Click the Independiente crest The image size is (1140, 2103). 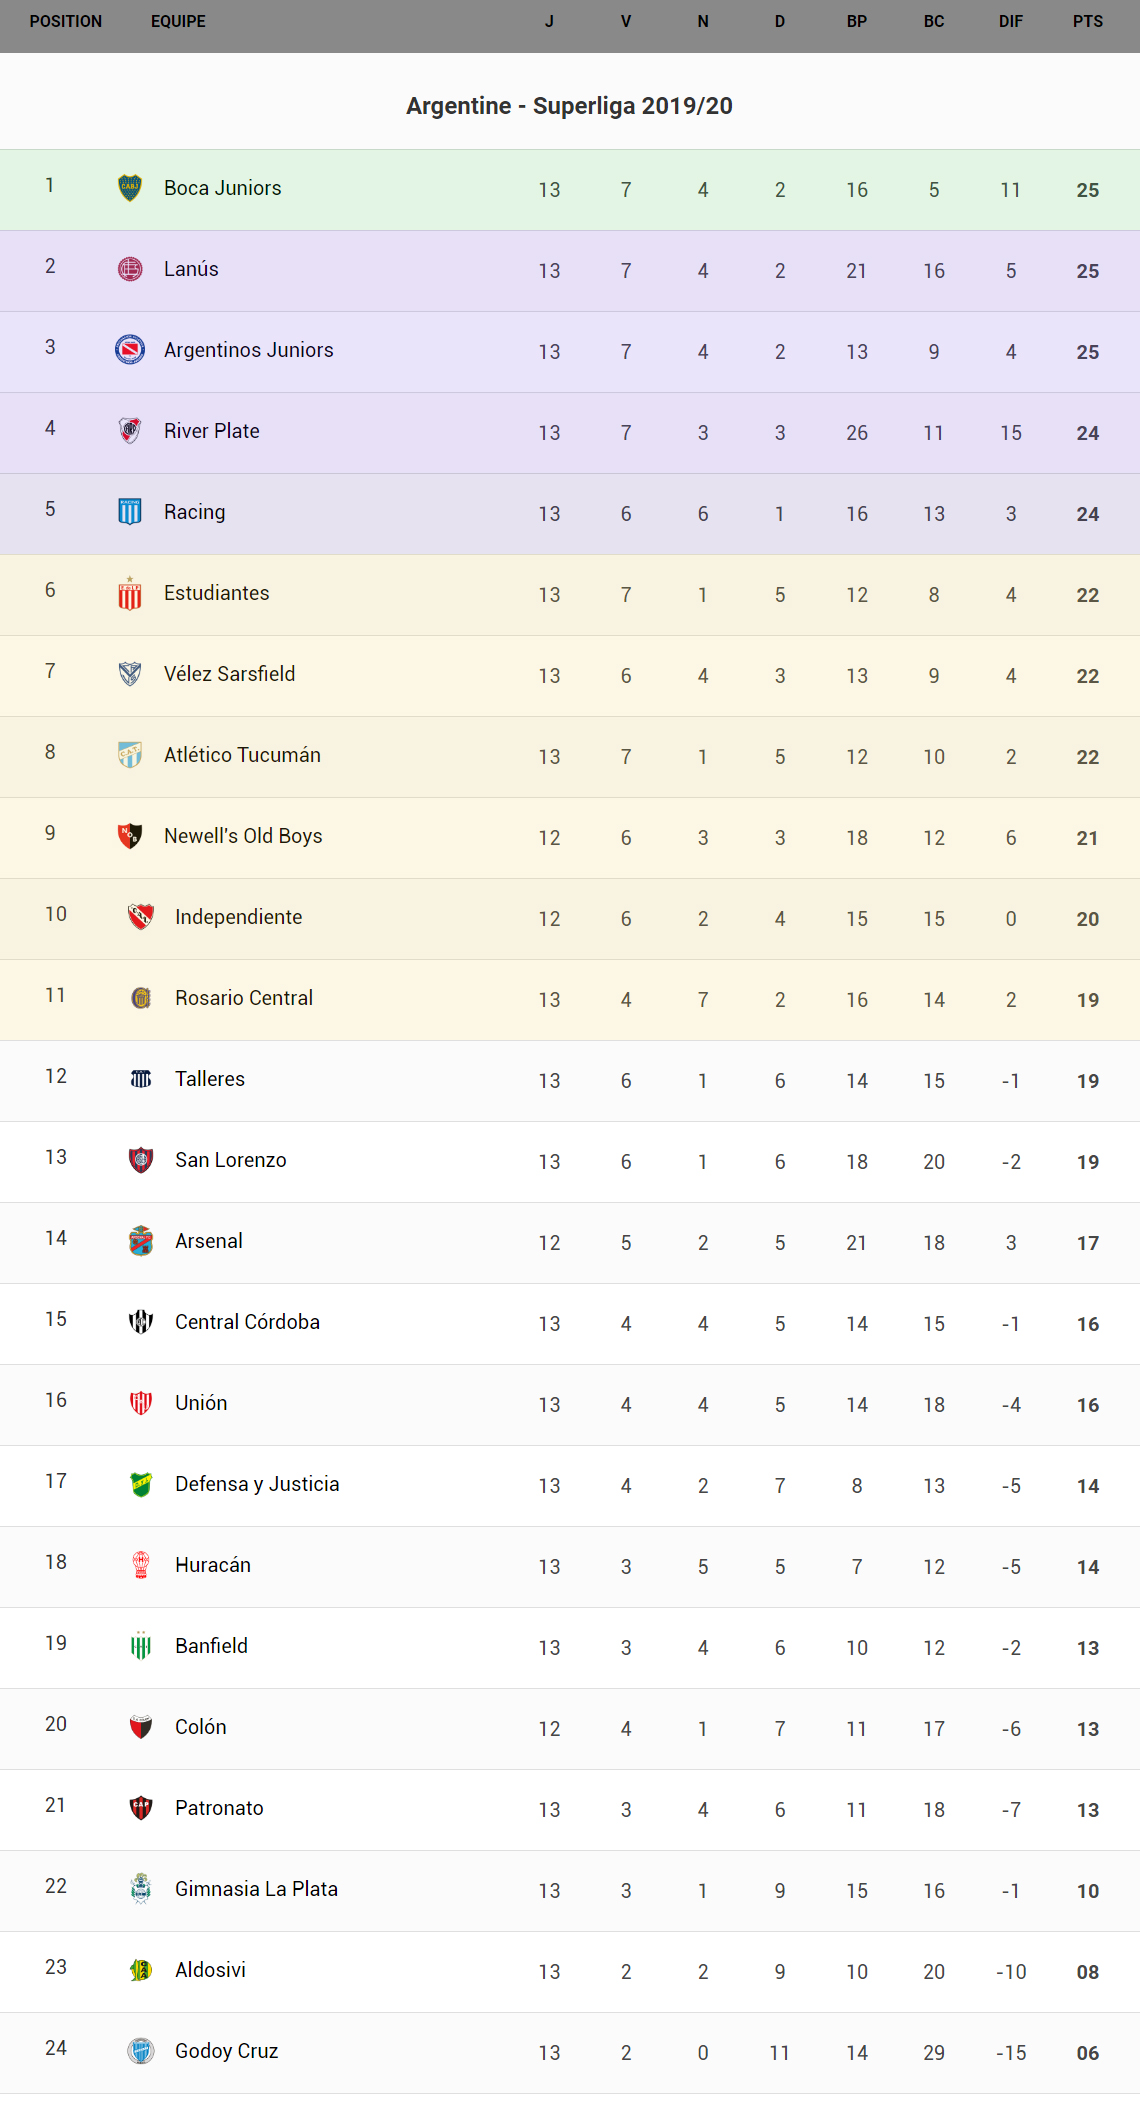[141, 917]
